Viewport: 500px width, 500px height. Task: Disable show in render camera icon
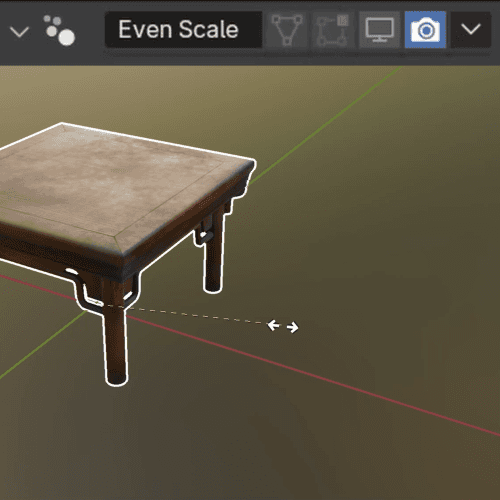click(x=425, y=30)
